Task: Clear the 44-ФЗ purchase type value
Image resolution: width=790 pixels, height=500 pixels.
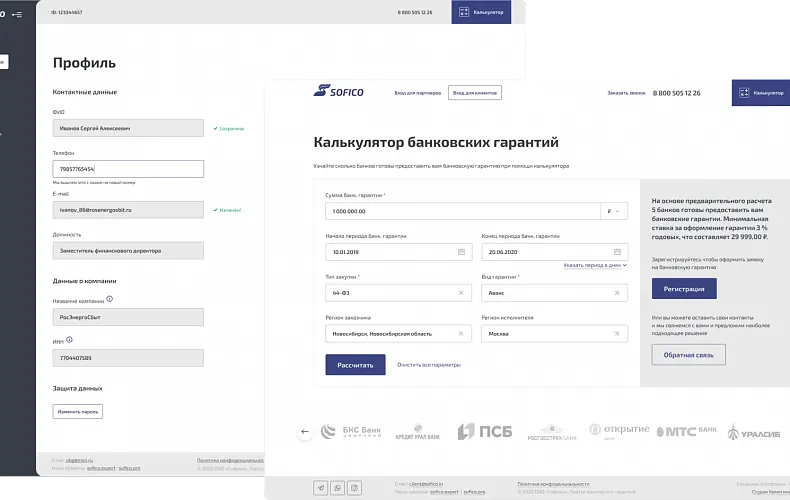Action: click(461, 293)
